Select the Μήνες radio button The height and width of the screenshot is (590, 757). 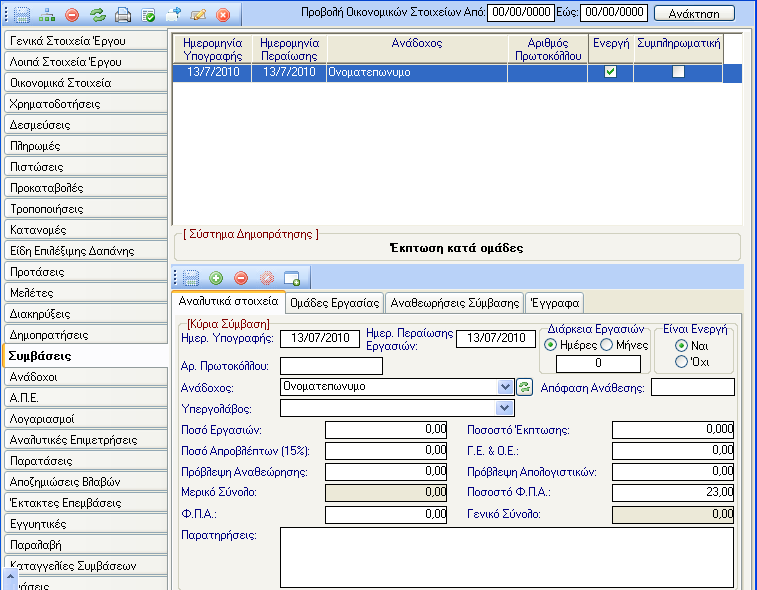(606, 345)
